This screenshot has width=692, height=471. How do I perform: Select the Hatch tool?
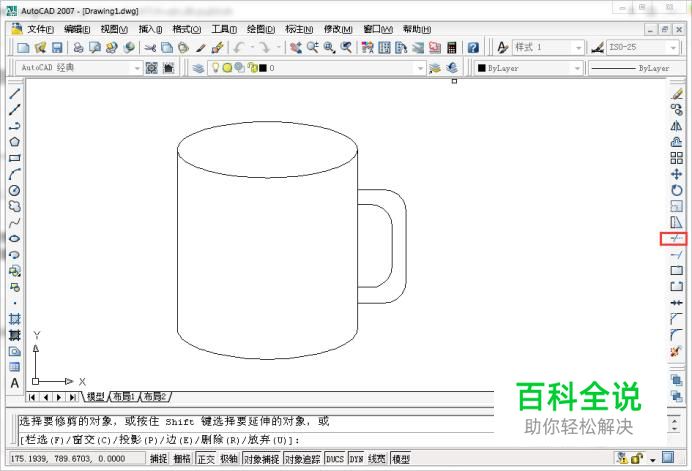[15, 319]
